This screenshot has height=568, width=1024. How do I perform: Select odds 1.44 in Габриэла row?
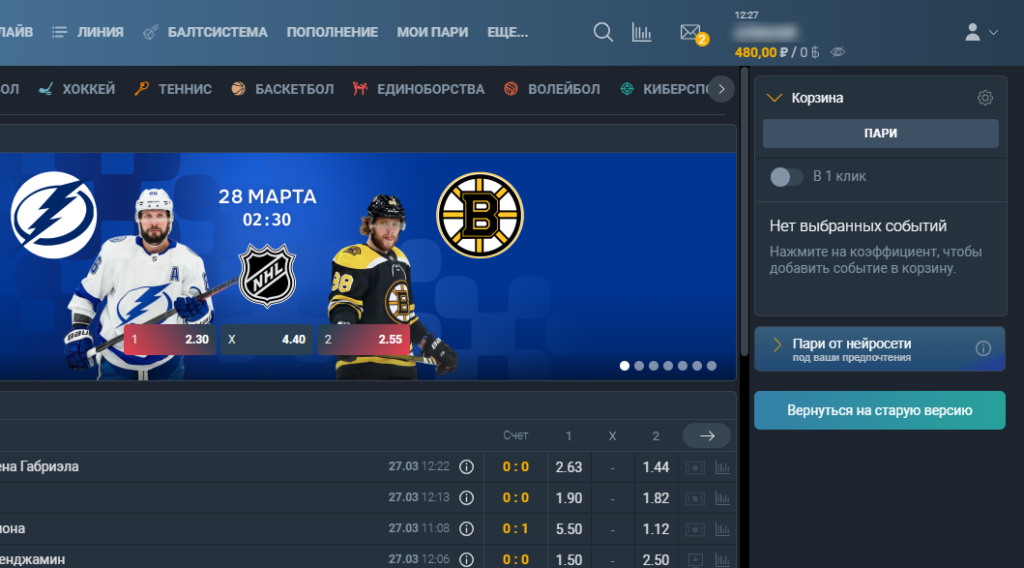656,467
